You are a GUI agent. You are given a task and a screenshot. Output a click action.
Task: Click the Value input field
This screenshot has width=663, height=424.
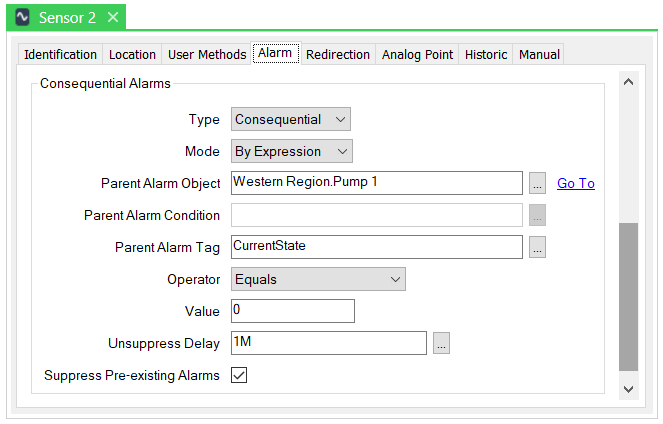coord(292,311)
